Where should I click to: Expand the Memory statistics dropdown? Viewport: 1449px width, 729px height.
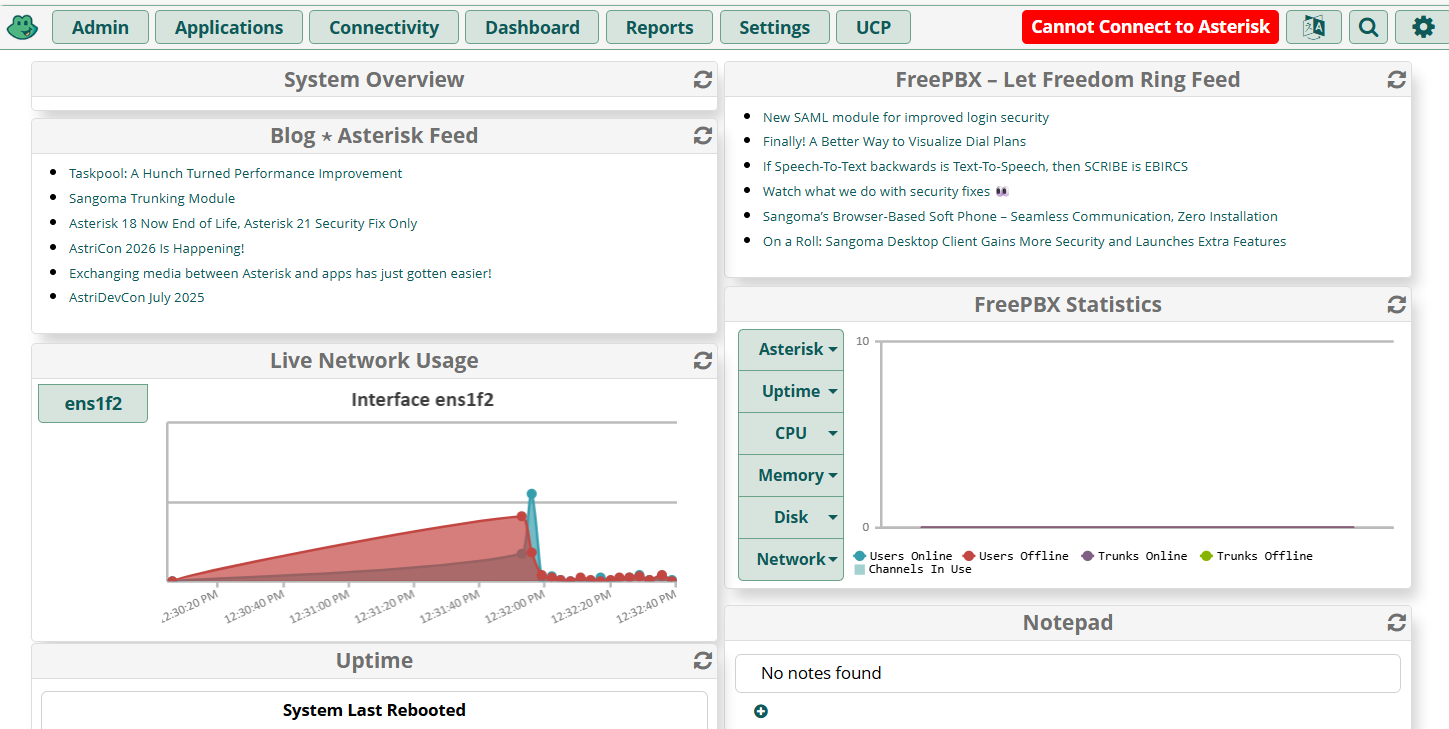click(x=791, y=476)
